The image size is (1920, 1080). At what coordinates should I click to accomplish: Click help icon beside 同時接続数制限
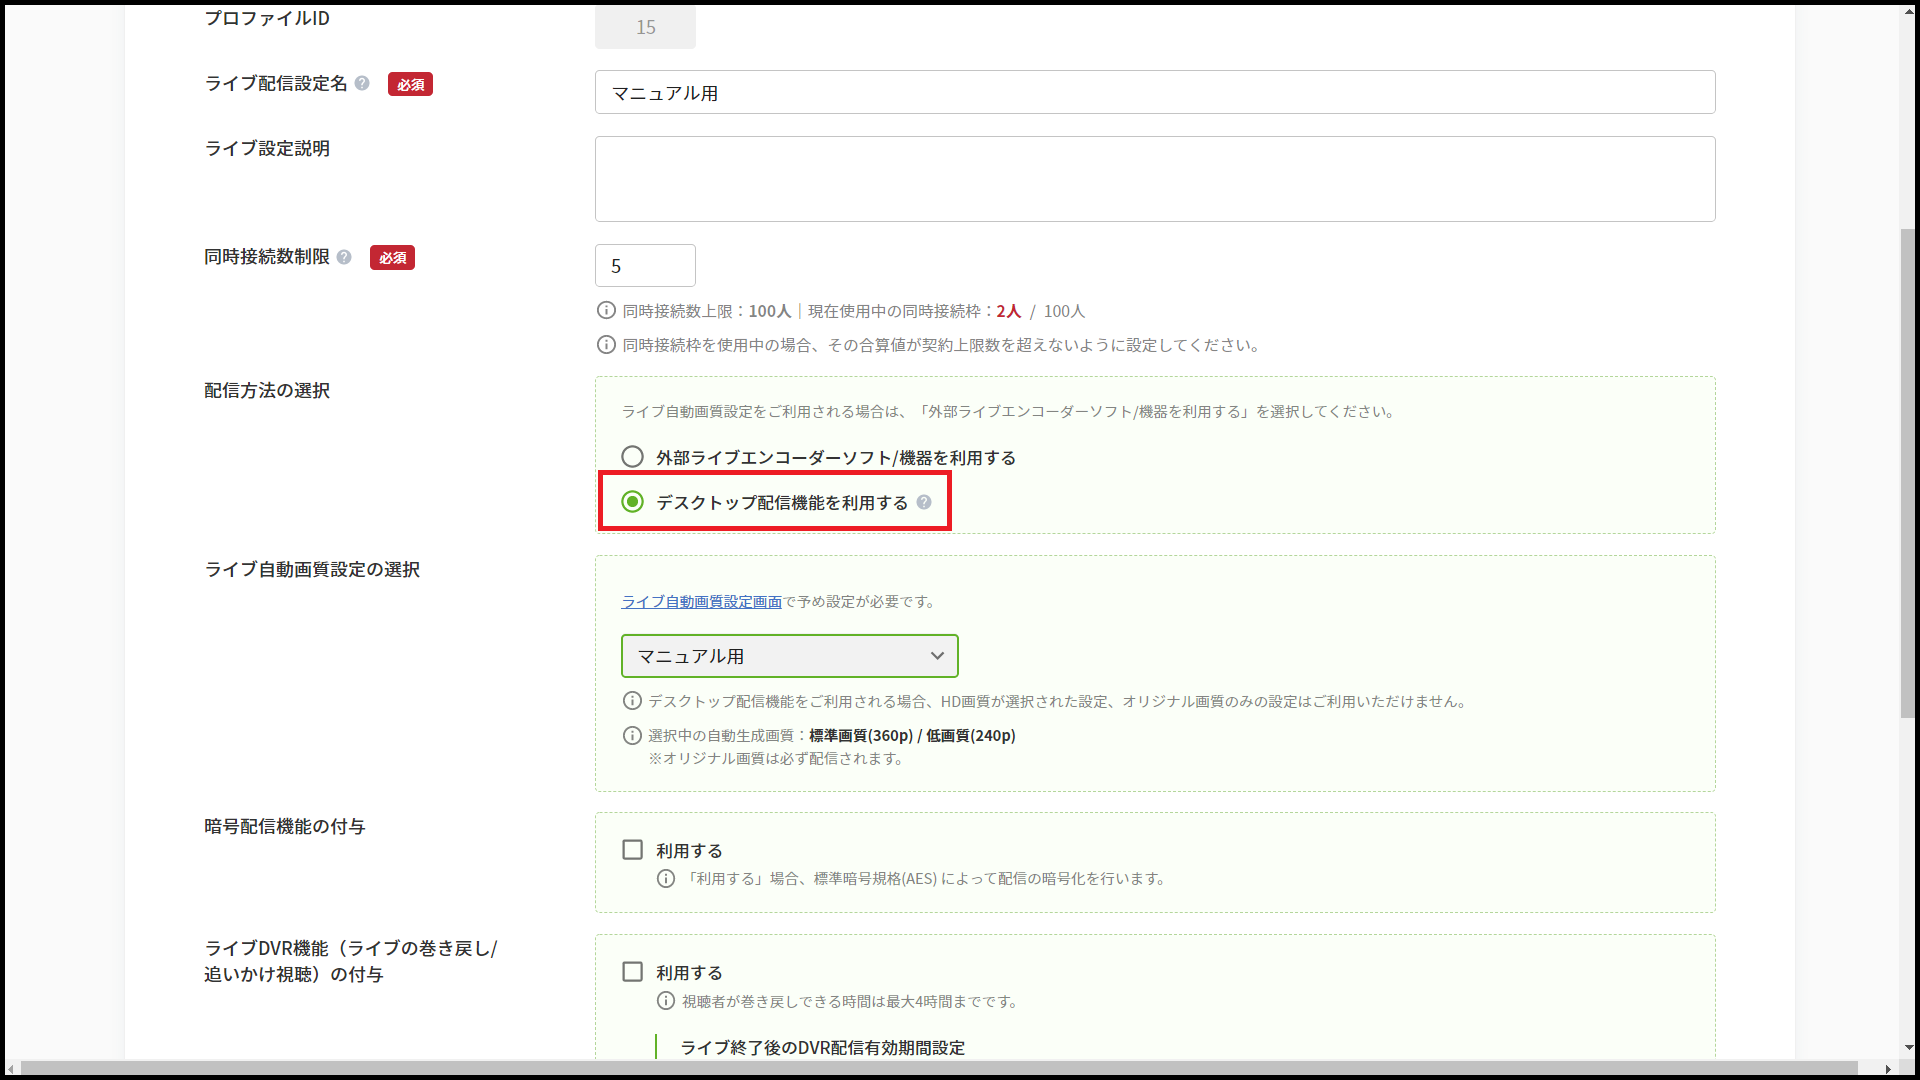[x=344, y=257]
